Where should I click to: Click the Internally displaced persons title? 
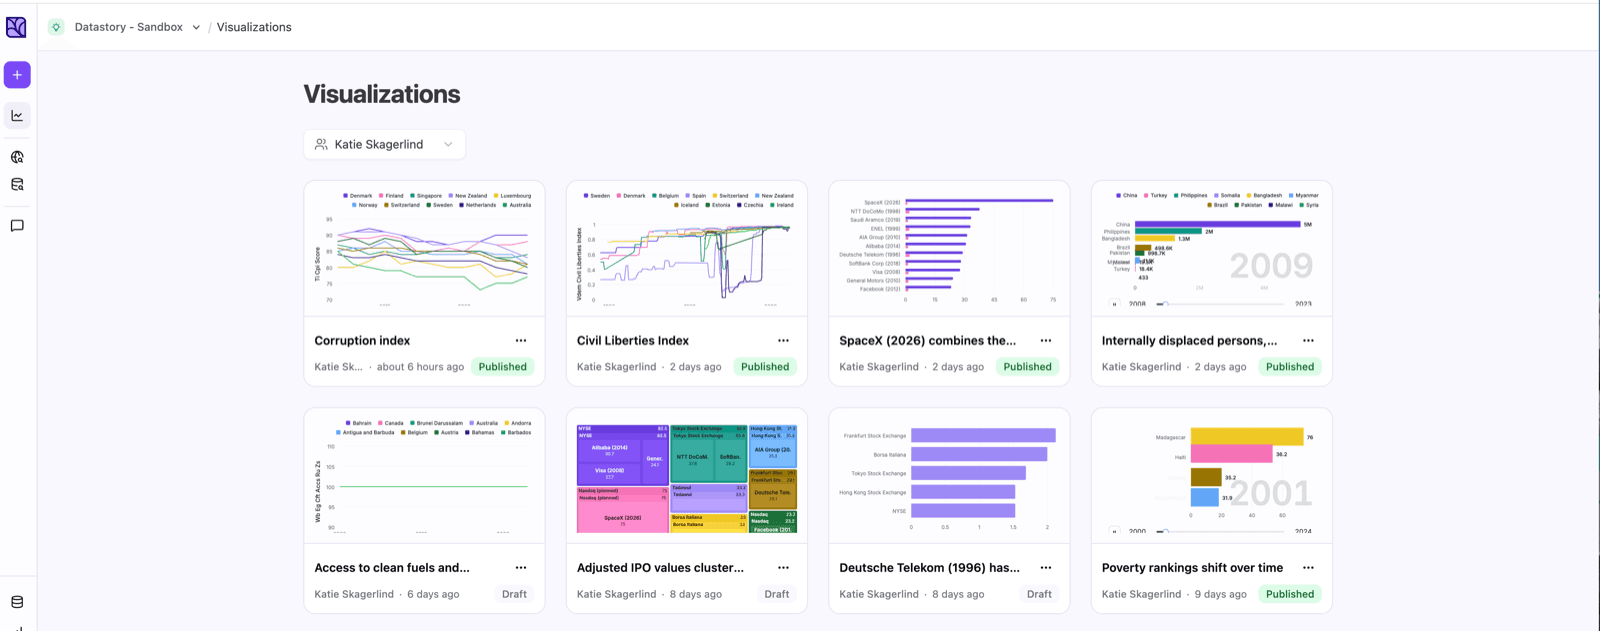pos(1189,341)
